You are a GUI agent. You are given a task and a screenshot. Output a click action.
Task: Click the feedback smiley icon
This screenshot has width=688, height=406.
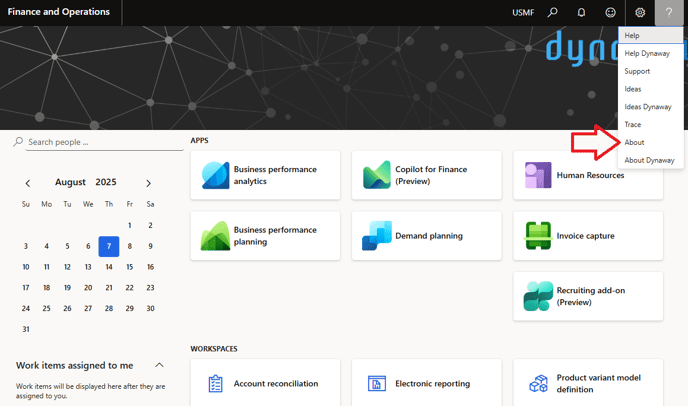coord(610,12)
